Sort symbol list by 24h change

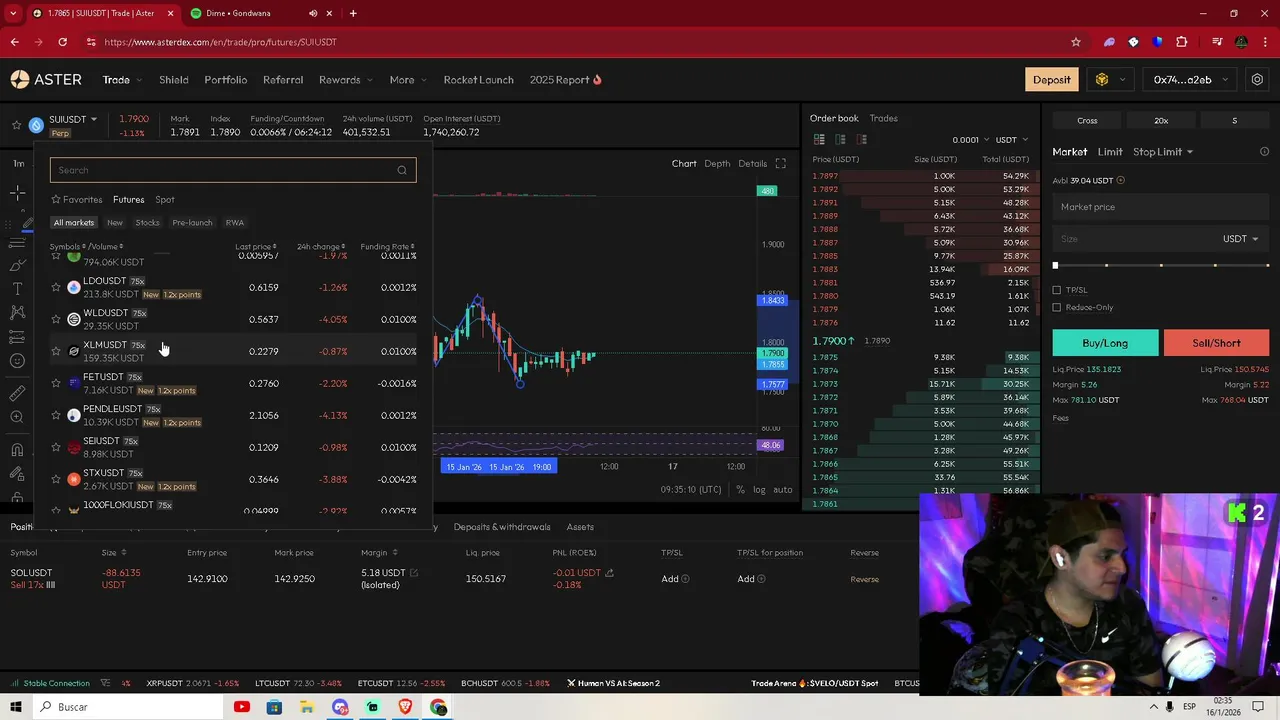tap(321, 247)
